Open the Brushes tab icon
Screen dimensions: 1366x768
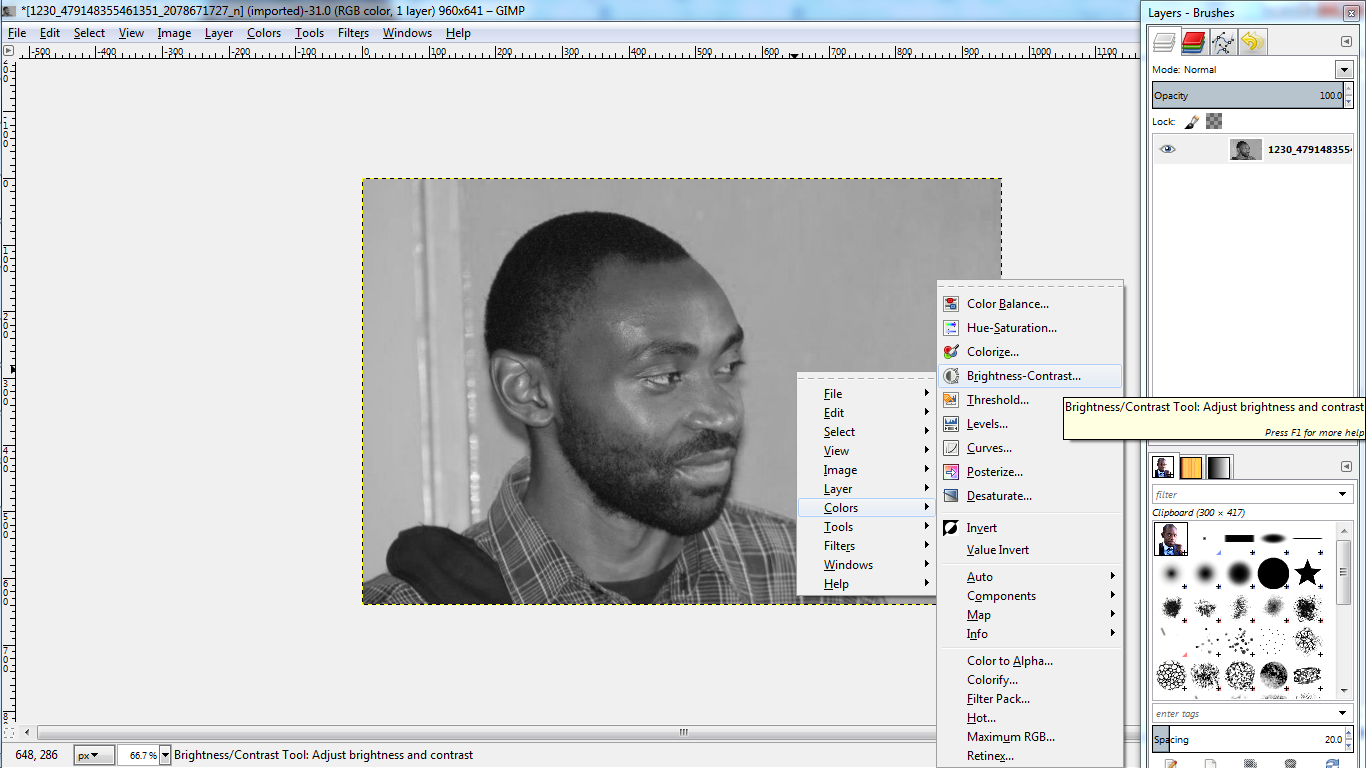click(1163, 467)
